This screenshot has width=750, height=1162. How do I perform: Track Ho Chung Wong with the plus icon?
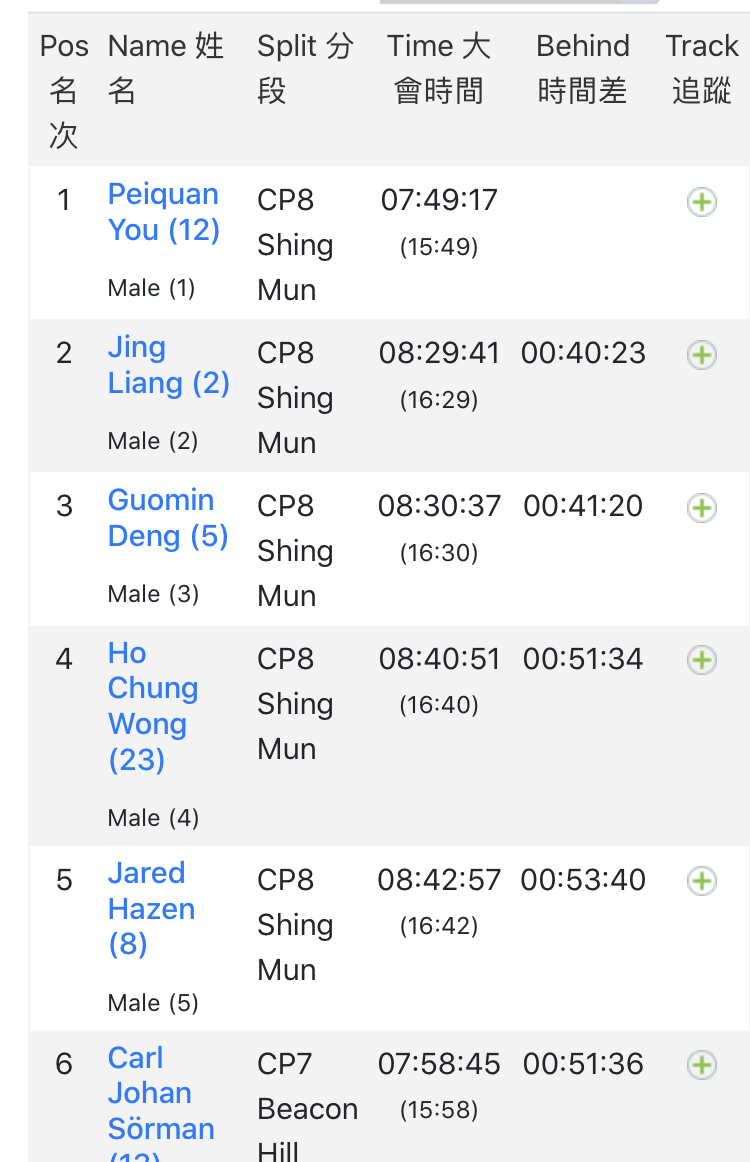pyautogui.click(x=701, y=660)
